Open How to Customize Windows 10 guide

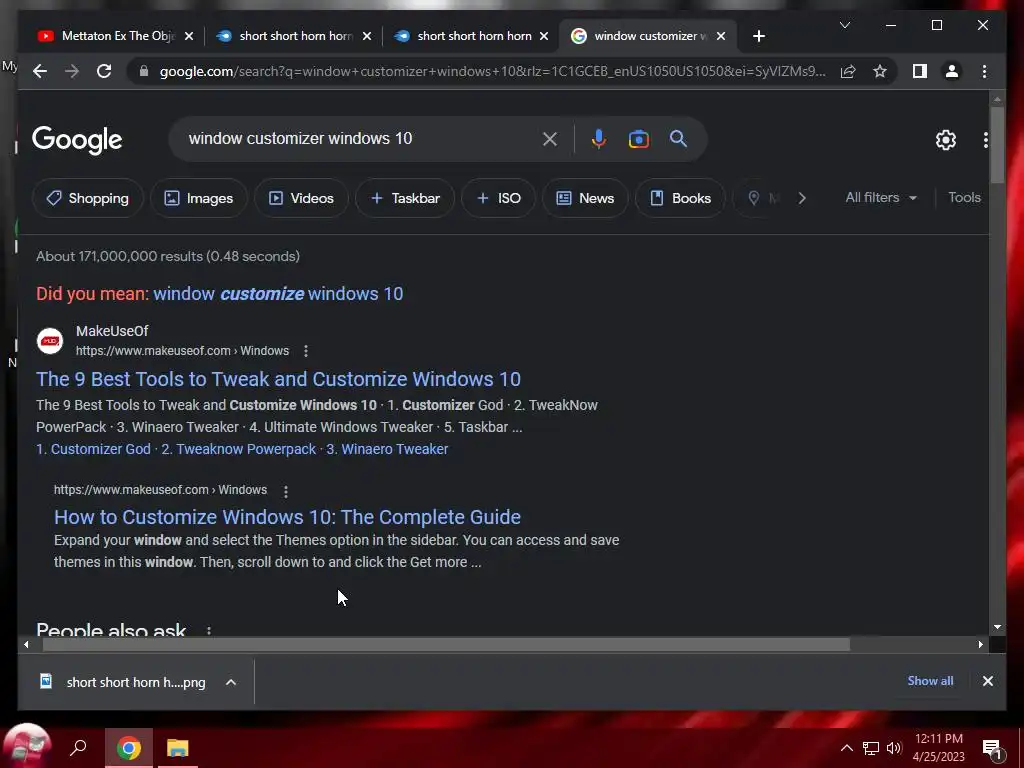click(x=287, y=517)
